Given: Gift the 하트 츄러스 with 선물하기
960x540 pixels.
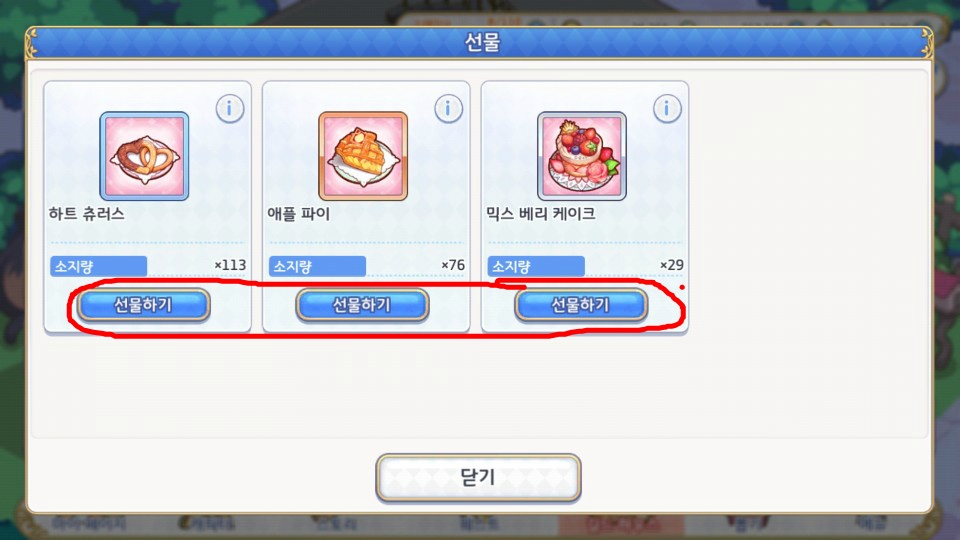Looking at the screenshot, I should point(144,305).
